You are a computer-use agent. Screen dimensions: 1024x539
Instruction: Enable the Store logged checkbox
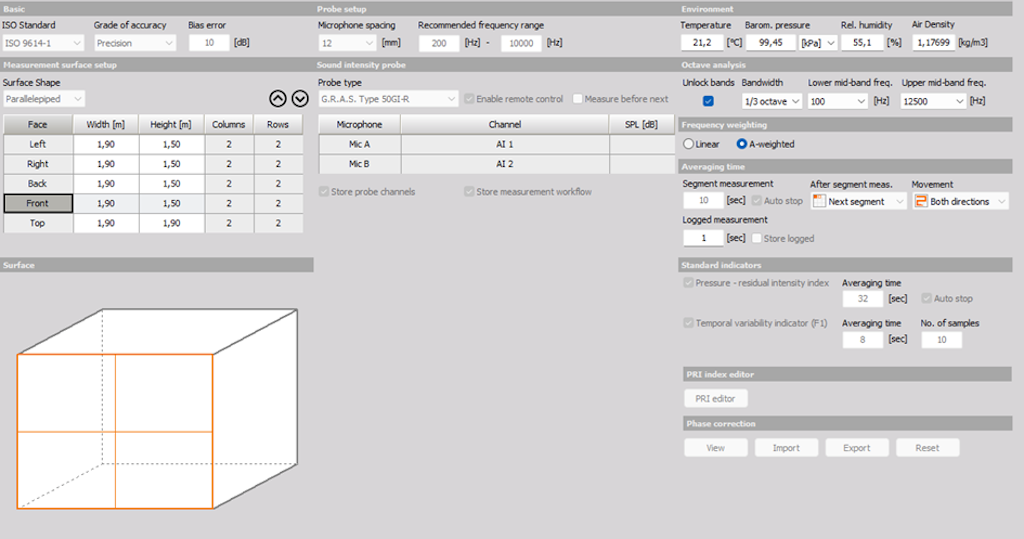tap(757, 238)
